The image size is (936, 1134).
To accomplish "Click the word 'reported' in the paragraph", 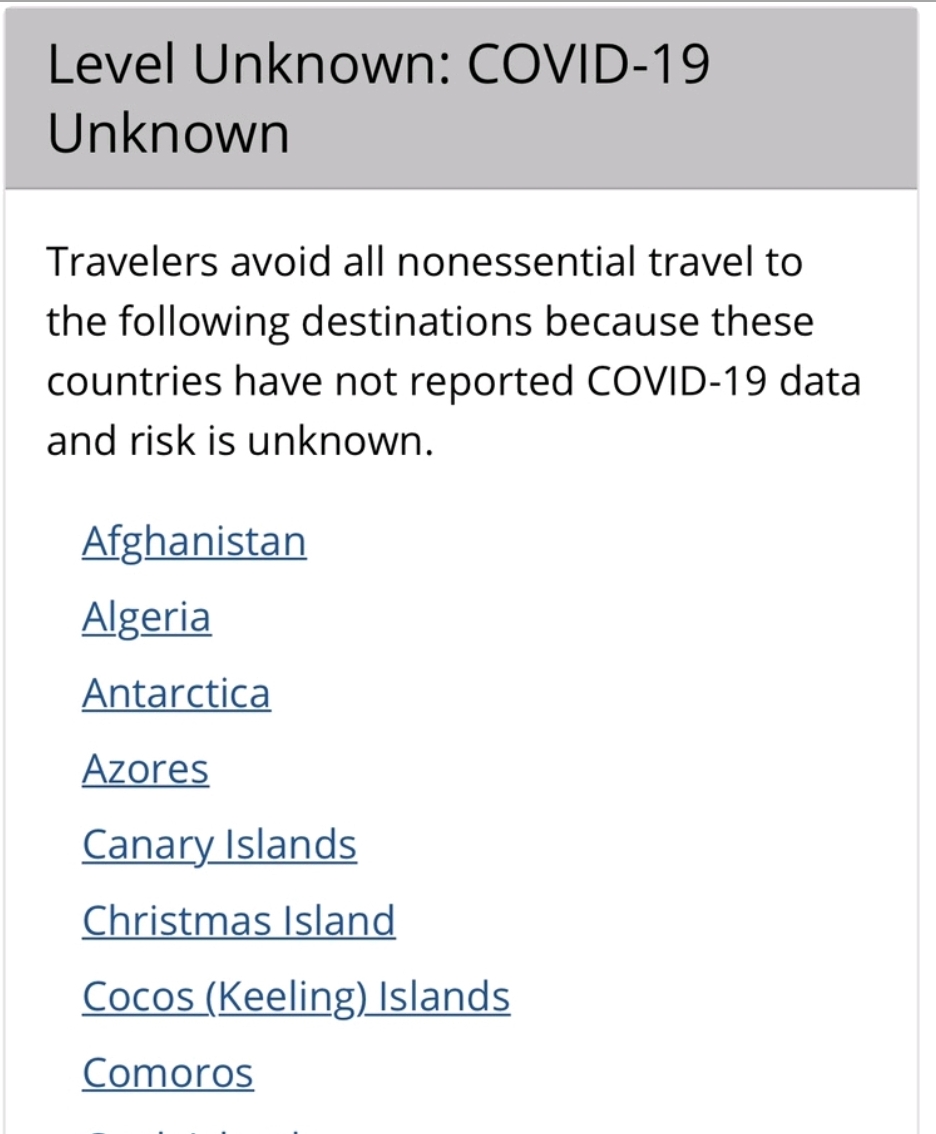I will tap(491, 383).
